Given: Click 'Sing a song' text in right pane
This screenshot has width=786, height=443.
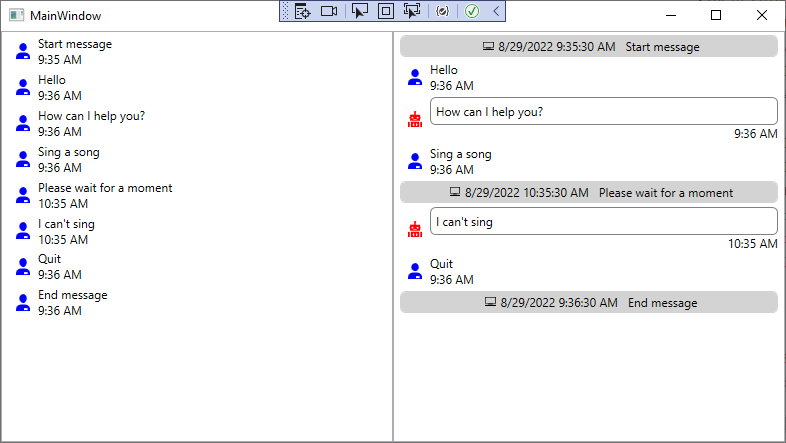Looking at the screenshot, I should pyautogui.click(x=461, y=154).
